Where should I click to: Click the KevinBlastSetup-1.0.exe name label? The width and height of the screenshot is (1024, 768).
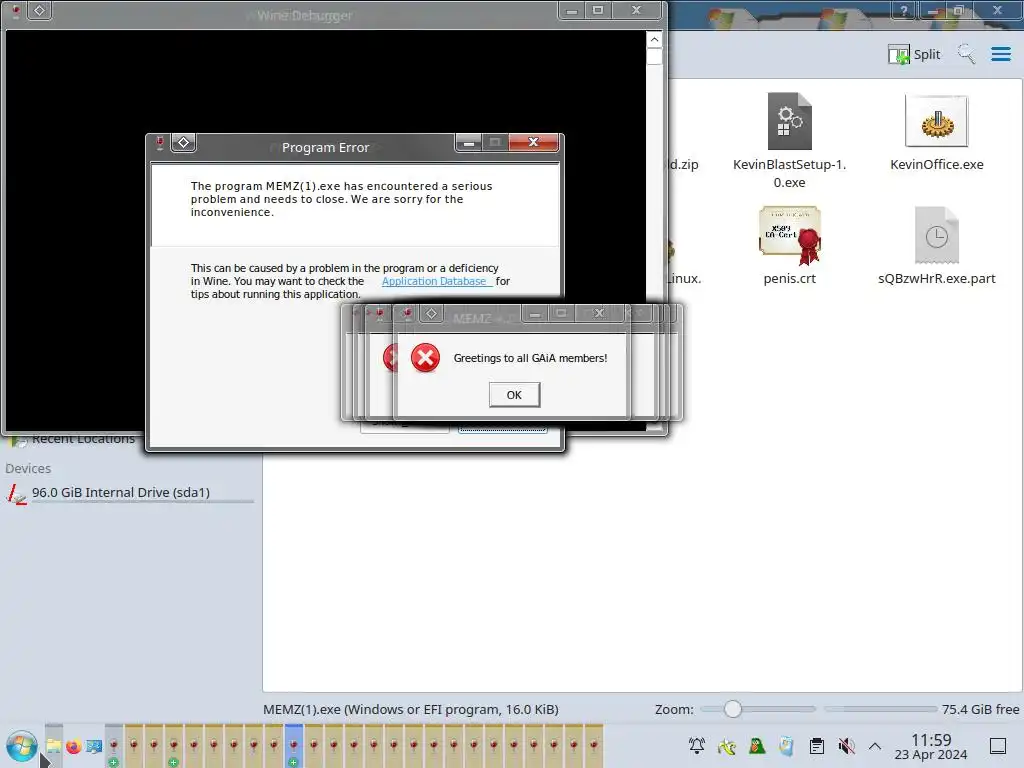[789, 173]
